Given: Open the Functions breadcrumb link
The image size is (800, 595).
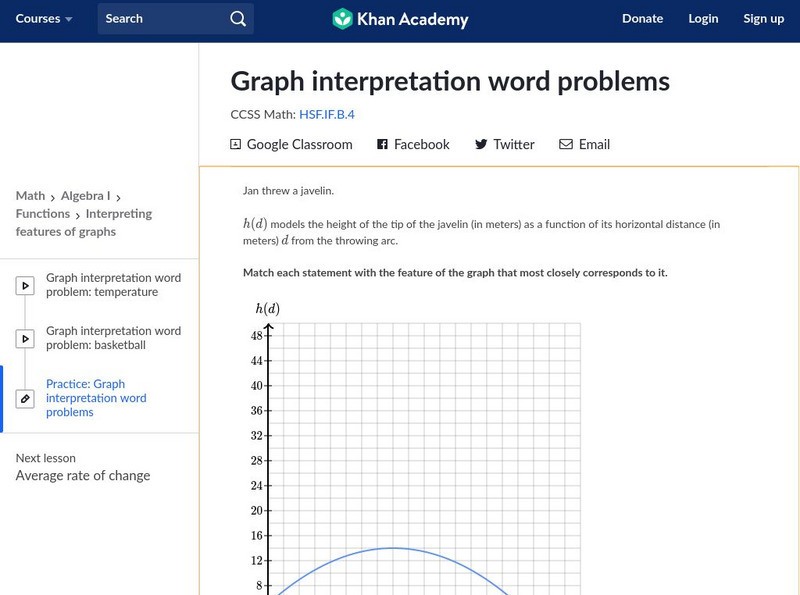Looking at the screenshot, I should coord(43,214).
